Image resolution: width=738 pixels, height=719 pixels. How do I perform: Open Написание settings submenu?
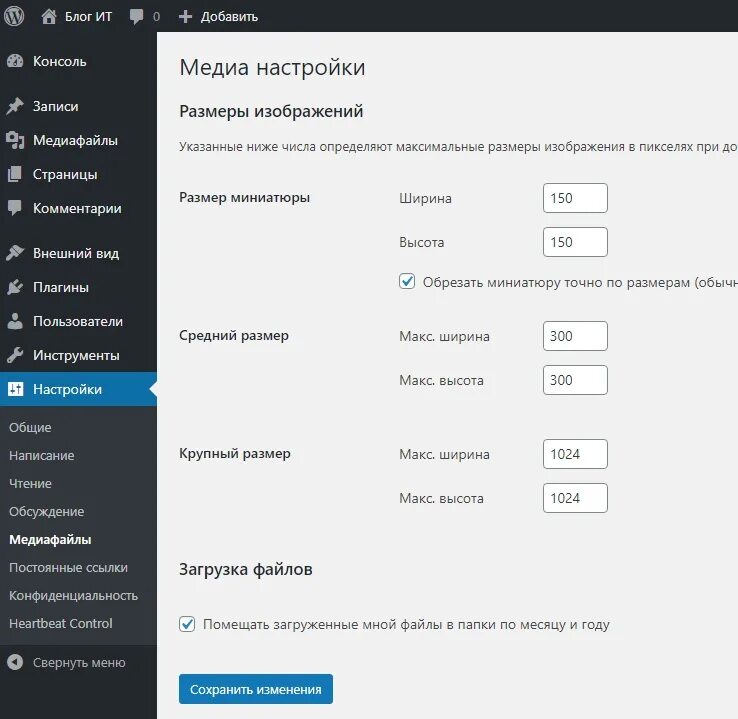pos(42,455)
